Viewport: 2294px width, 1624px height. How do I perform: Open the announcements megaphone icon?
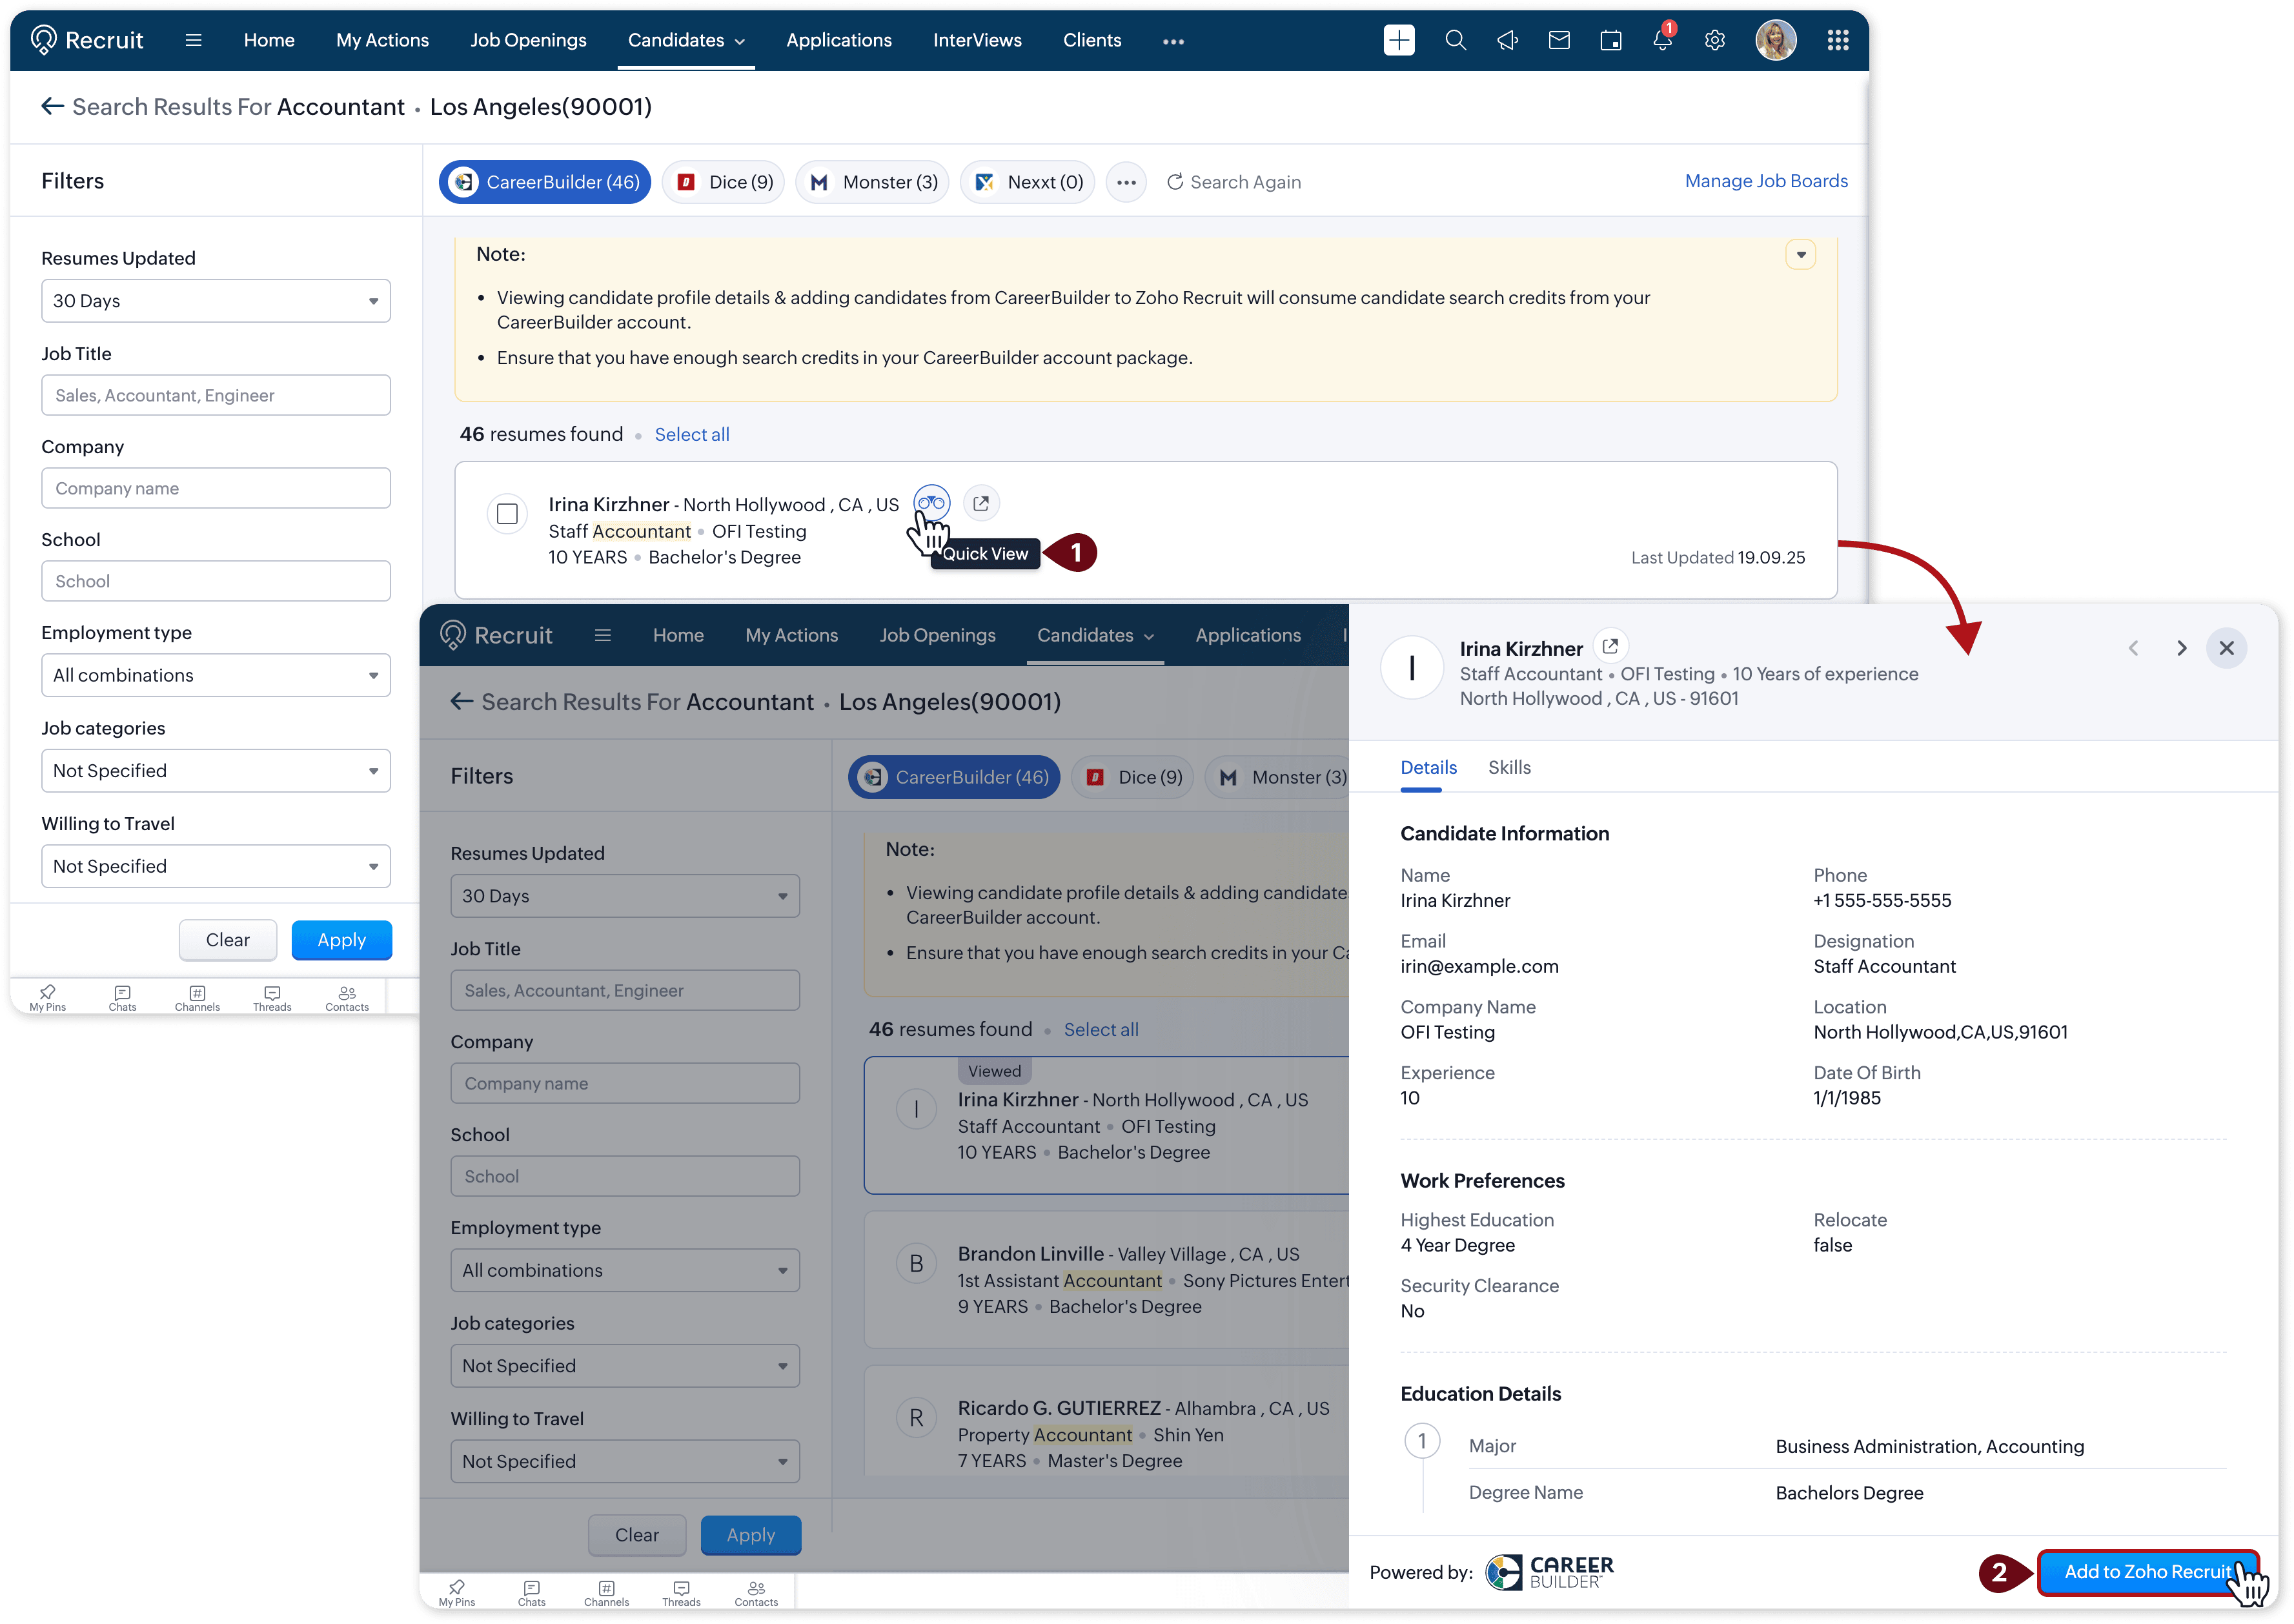point(1507,40)
